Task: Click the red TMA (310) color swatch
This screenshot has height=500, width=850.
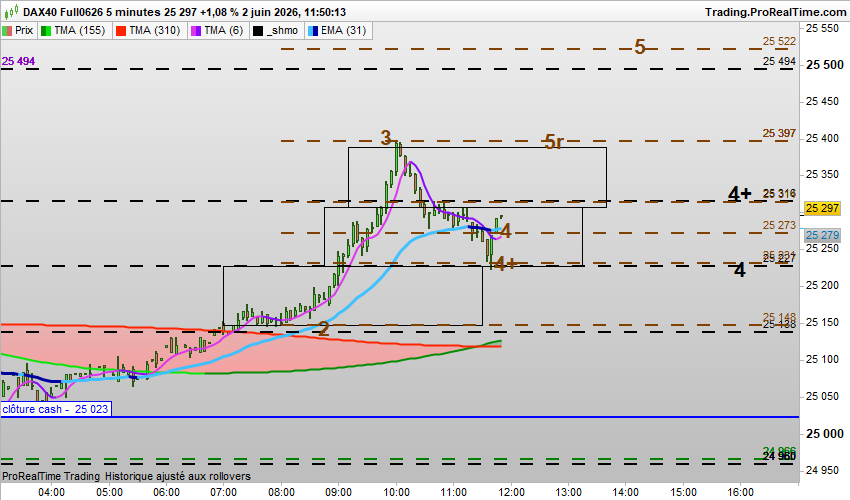Action: coord(121,31)
